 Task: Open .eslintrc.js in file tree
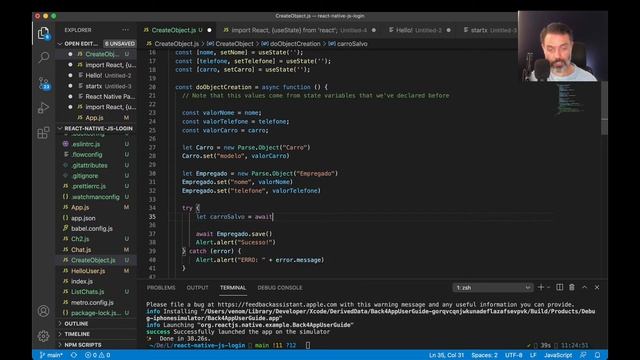[96, 144]
